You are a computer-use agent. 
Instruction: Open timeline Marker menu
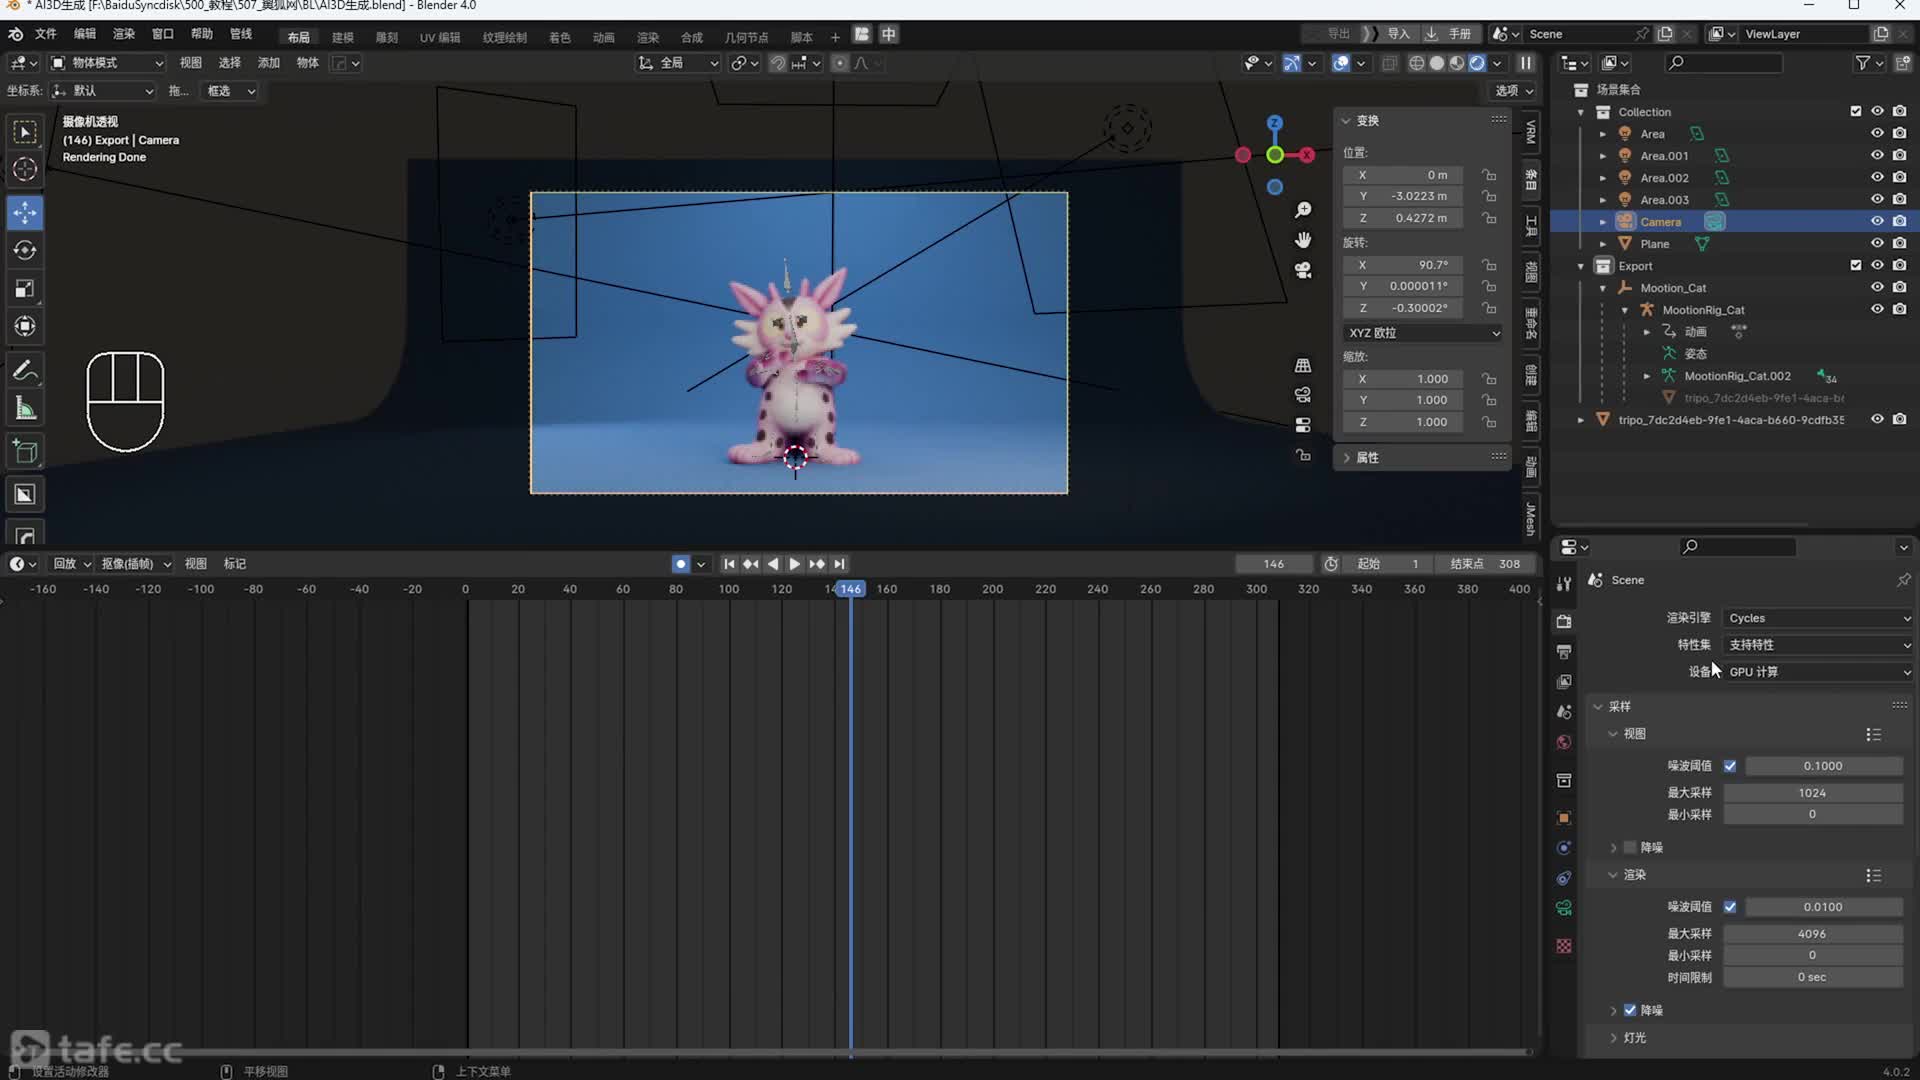click(235, 564)
